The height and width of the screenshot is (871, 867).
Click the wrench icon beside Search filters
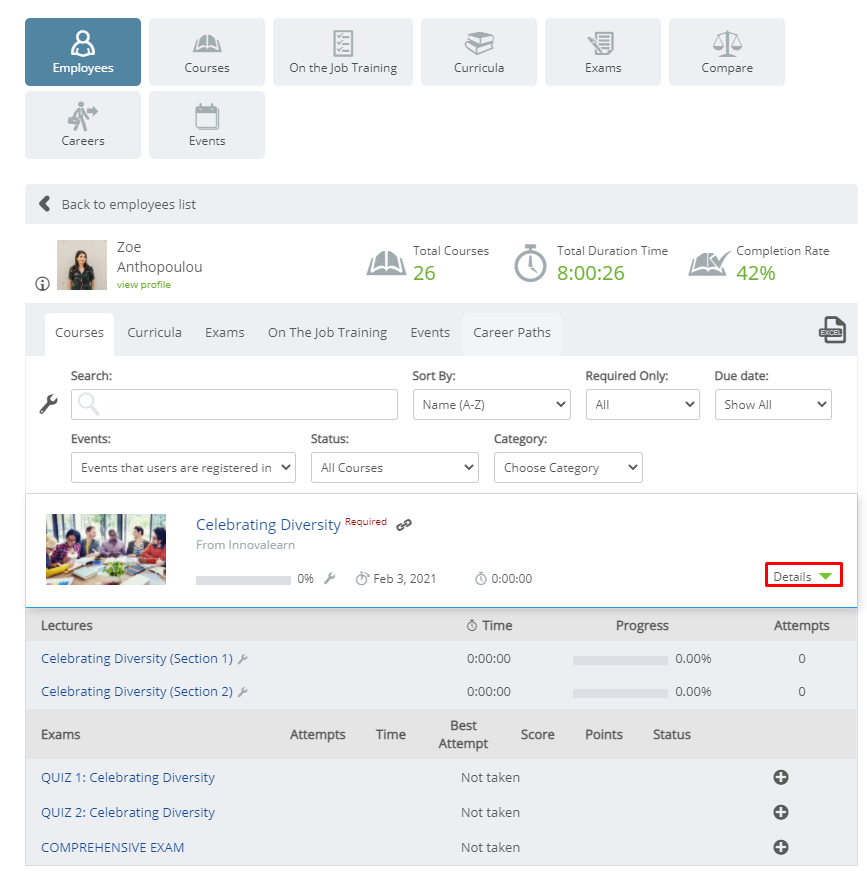click(x=48, y=404)
